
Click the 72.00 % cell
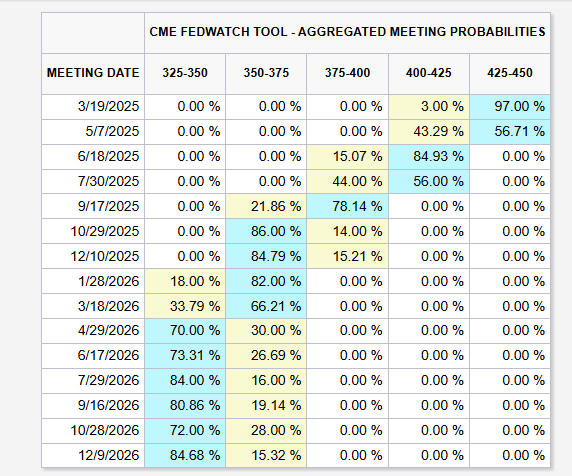coord(185,430)
